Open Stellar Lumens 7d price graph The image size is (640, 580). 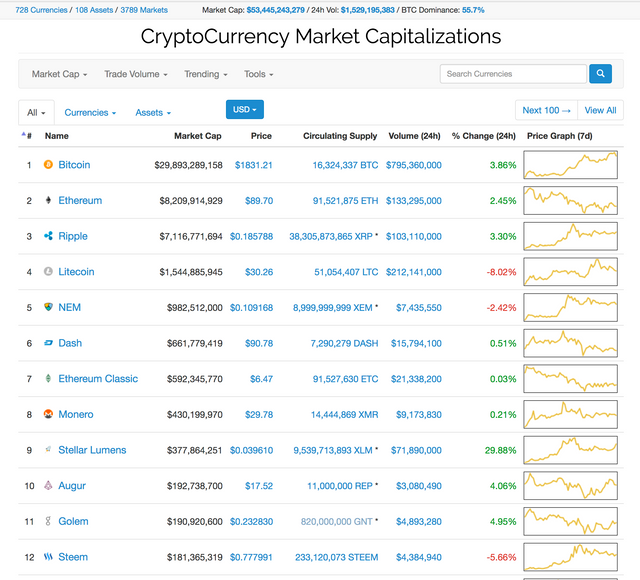[x=570, y=450]
